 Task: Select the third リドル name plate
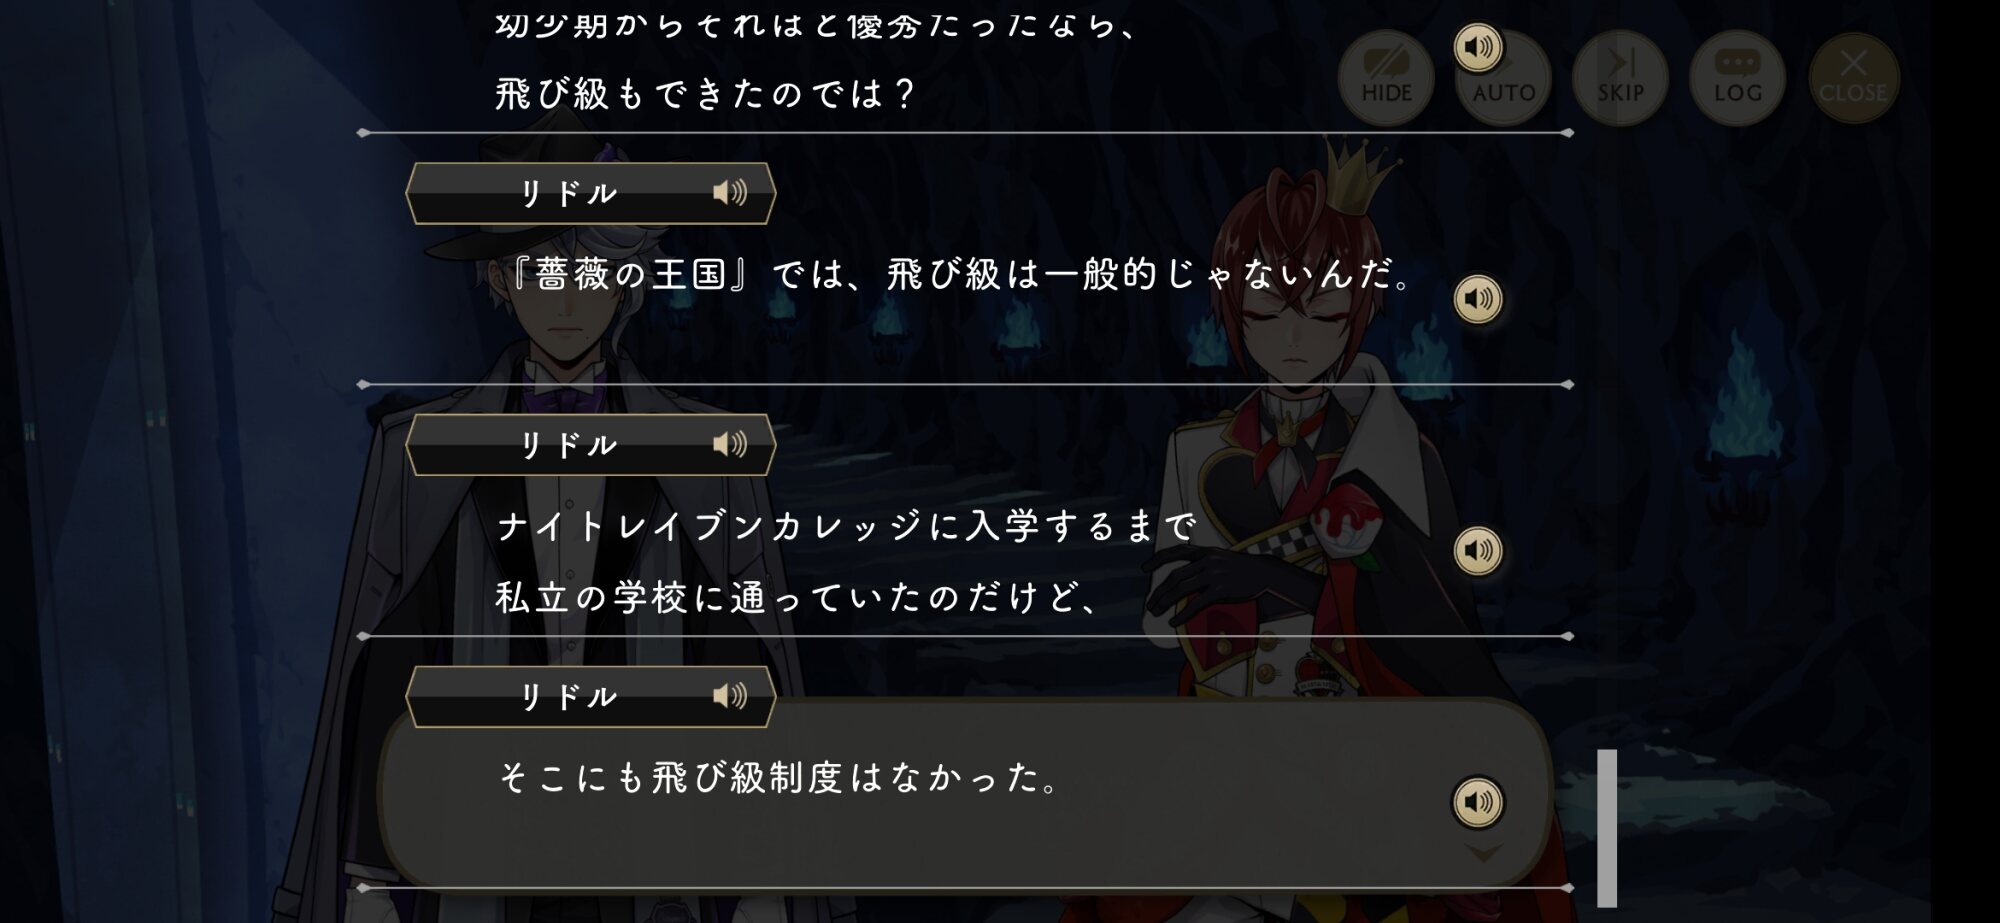[590, 697]
